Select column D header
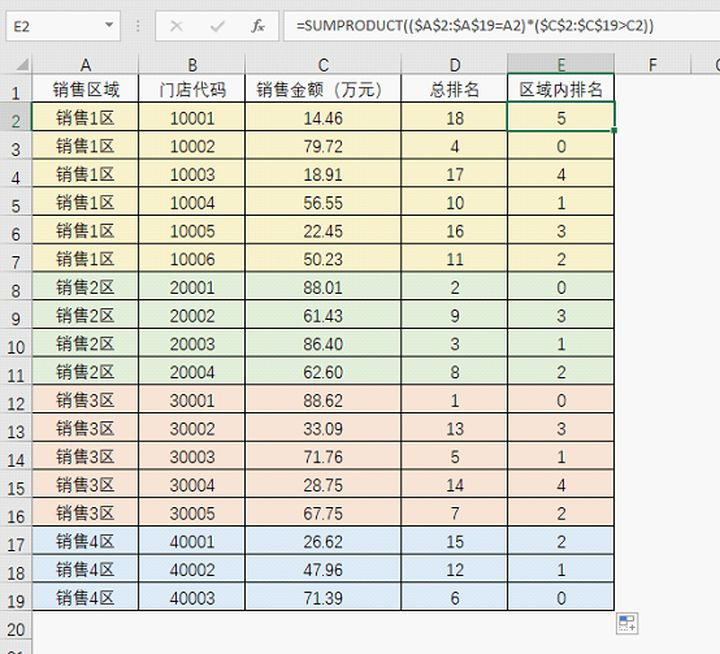Screen dimensions: 720x654 point(454,65)
